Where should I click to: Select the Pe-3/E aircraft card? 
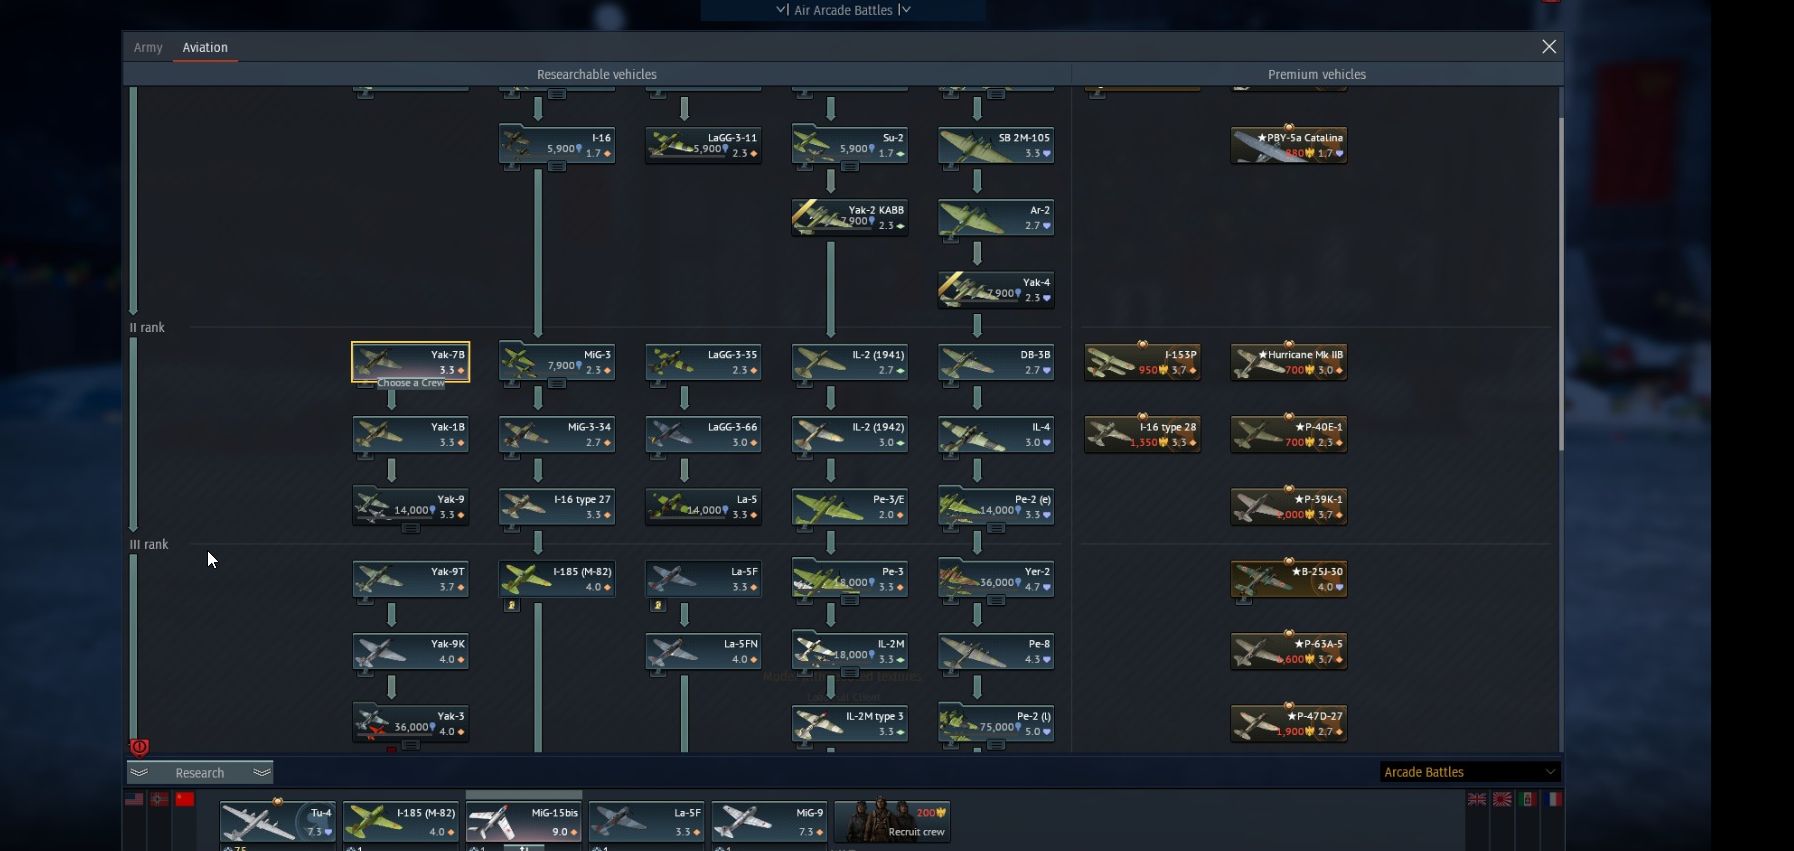(850, 507)
